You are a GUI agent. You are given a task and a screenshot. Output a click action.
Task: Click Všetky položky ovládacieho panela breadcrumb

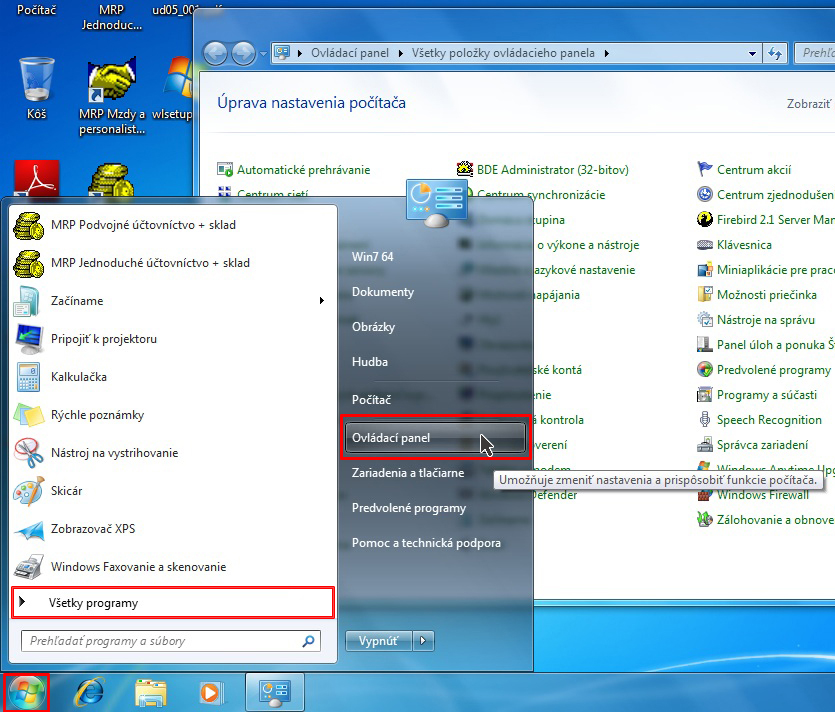(x=503, y=53)
